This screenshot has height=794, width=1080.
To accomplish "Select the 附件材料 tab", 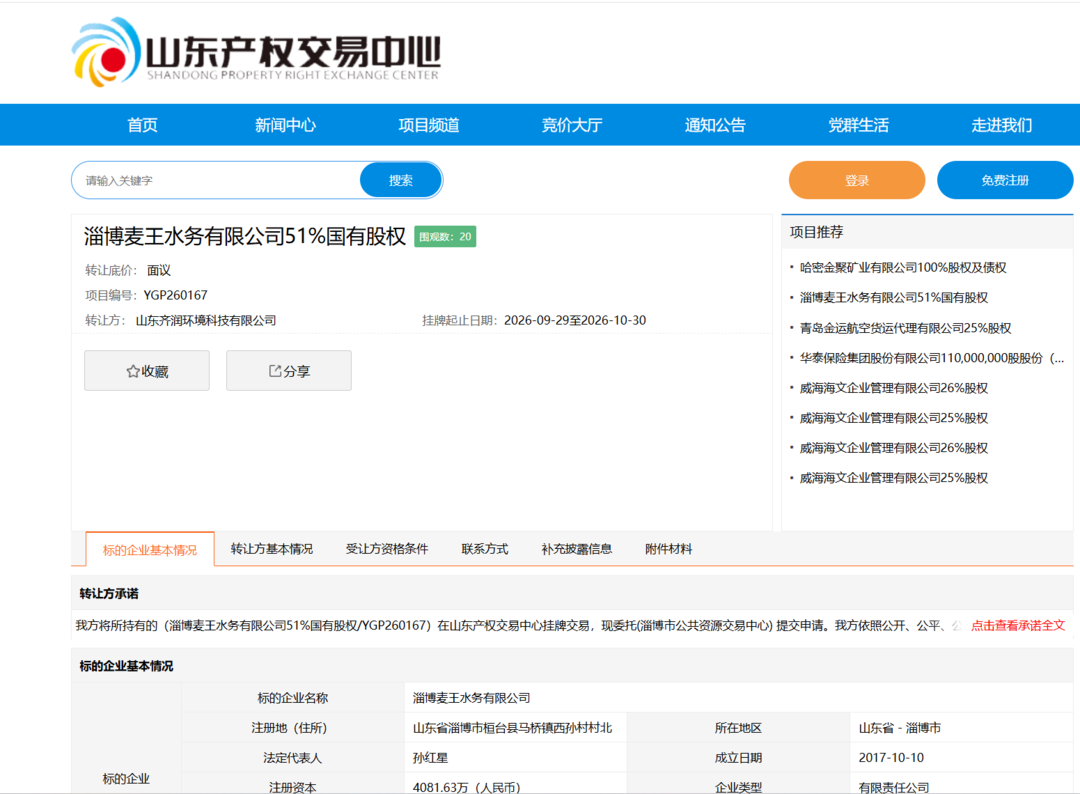I will (x=668, y=549).
